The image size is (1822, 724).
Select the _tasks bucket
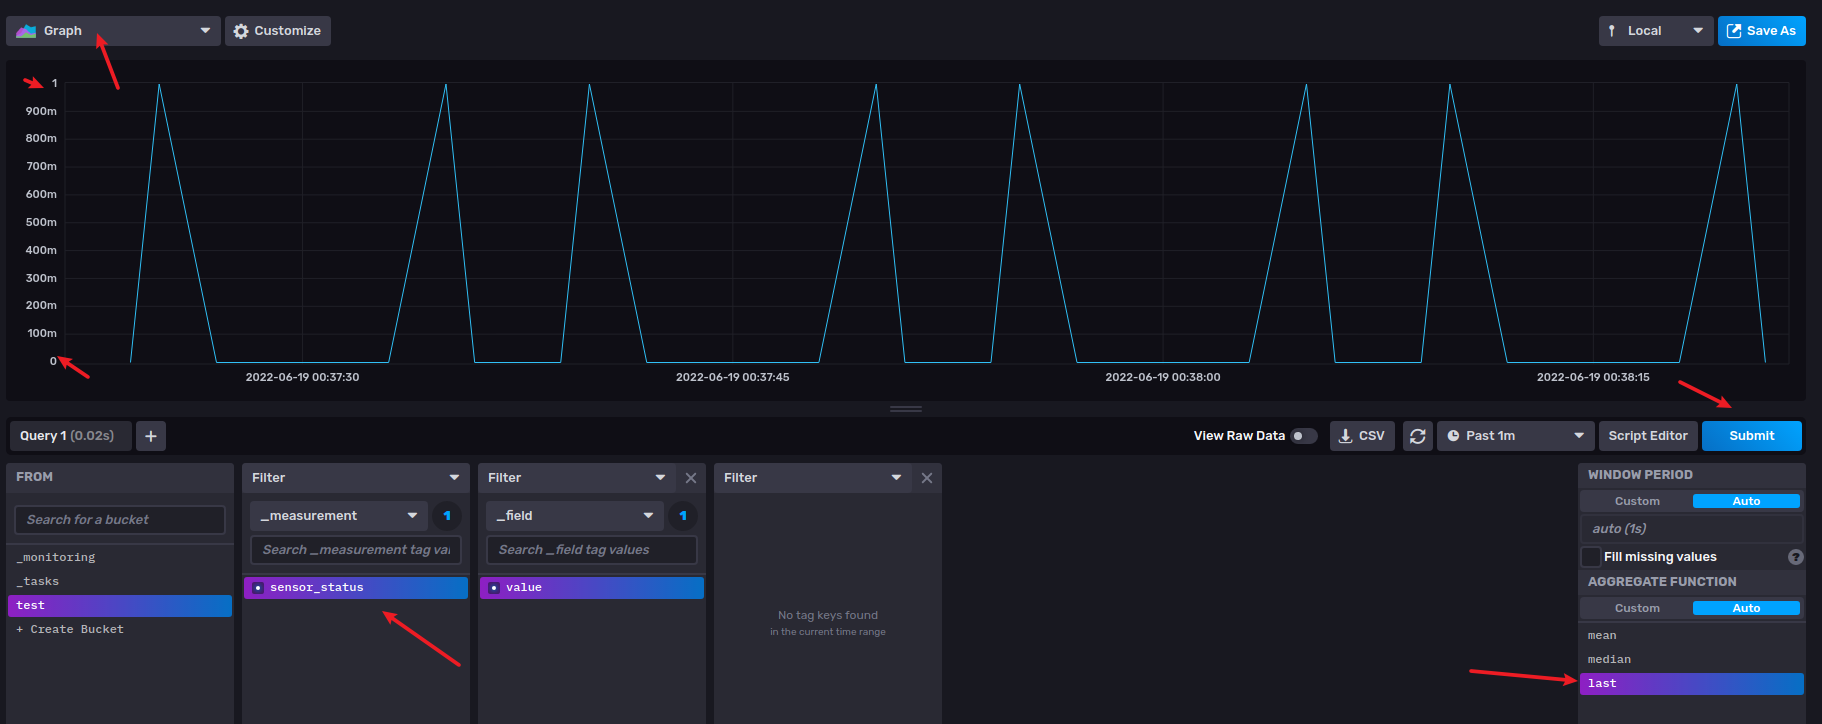click(x=120, y=582)
